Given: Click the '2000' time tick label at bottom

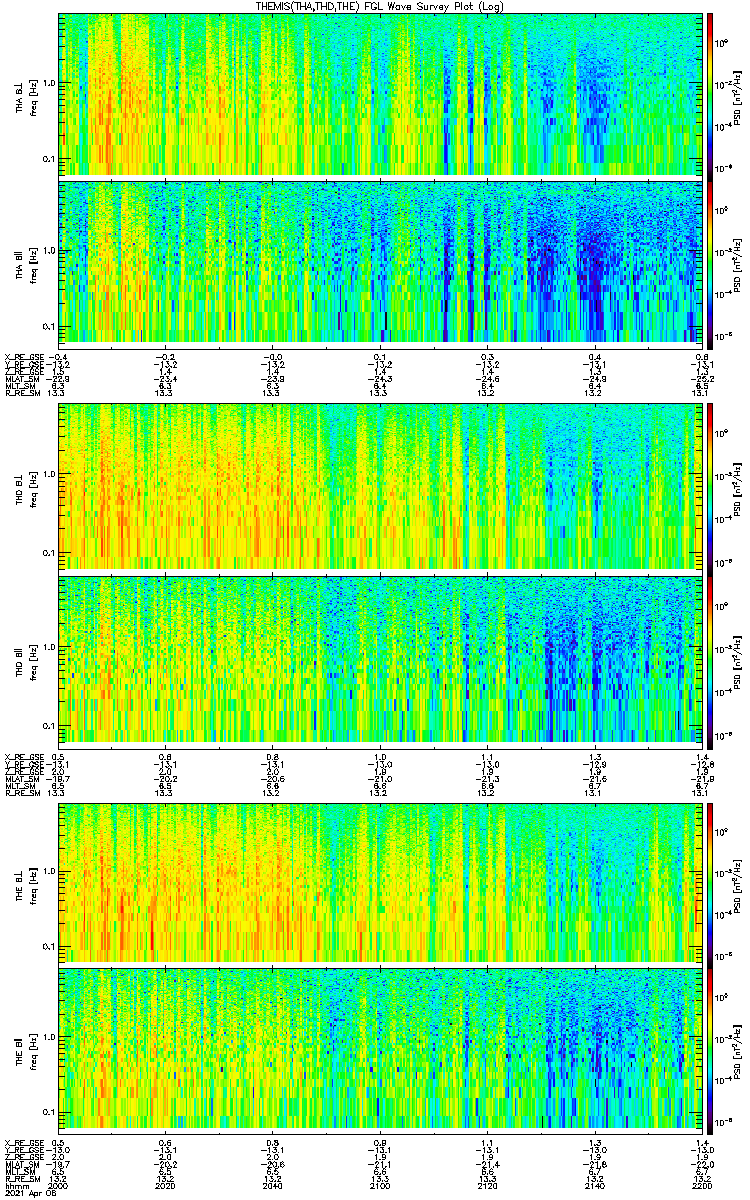Looking at the screenshot, I should [x=59, y=1185].
